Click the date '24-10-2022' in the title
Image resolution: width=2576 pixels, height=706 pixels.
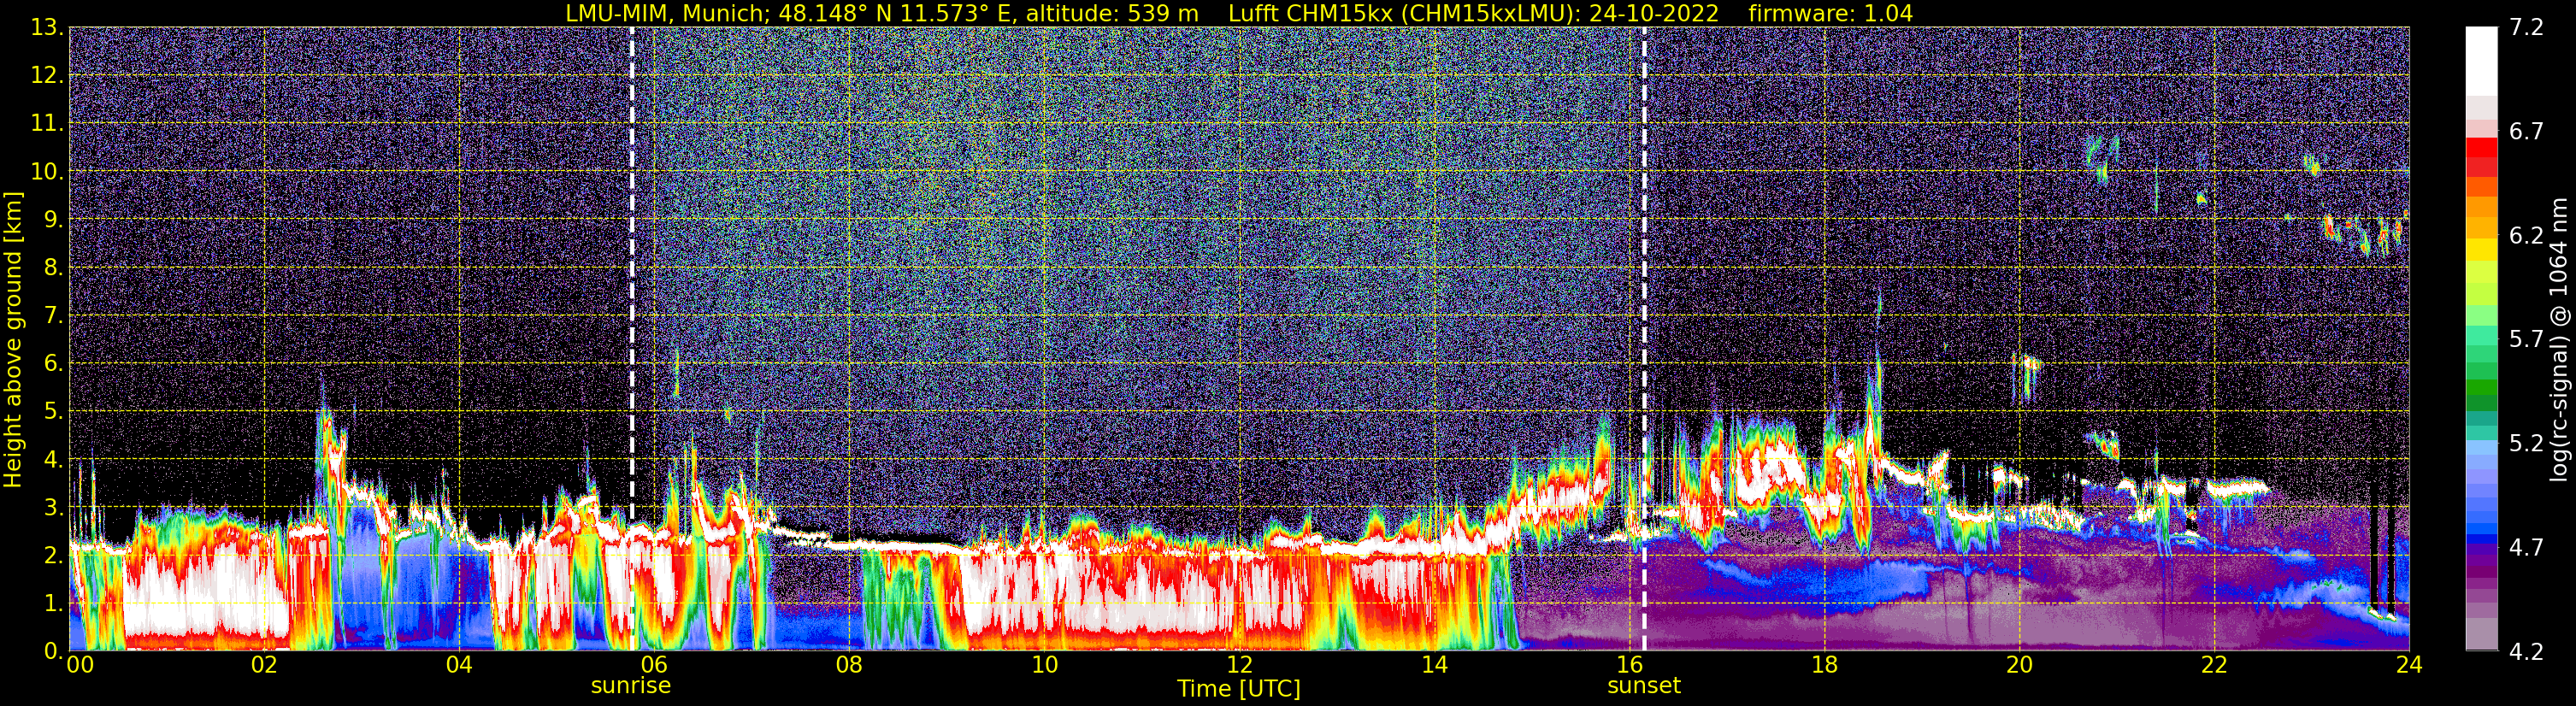coord(1654,13)
